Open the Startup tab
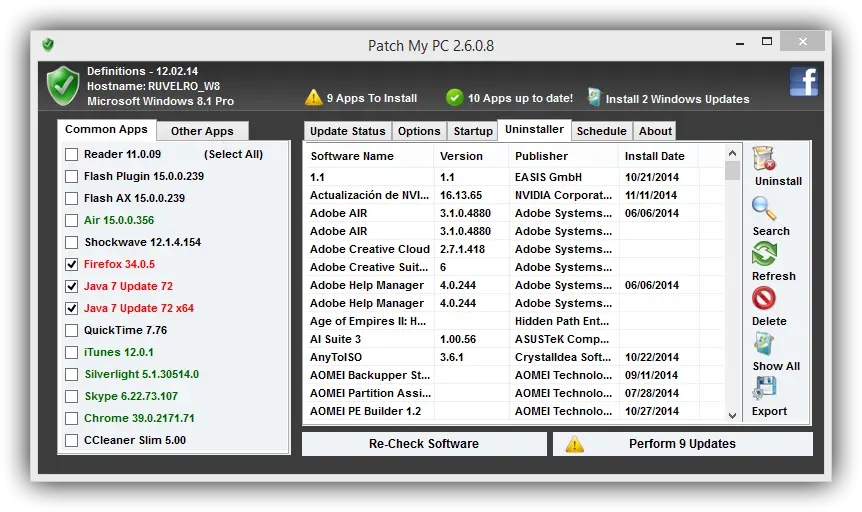 [473, 131]
